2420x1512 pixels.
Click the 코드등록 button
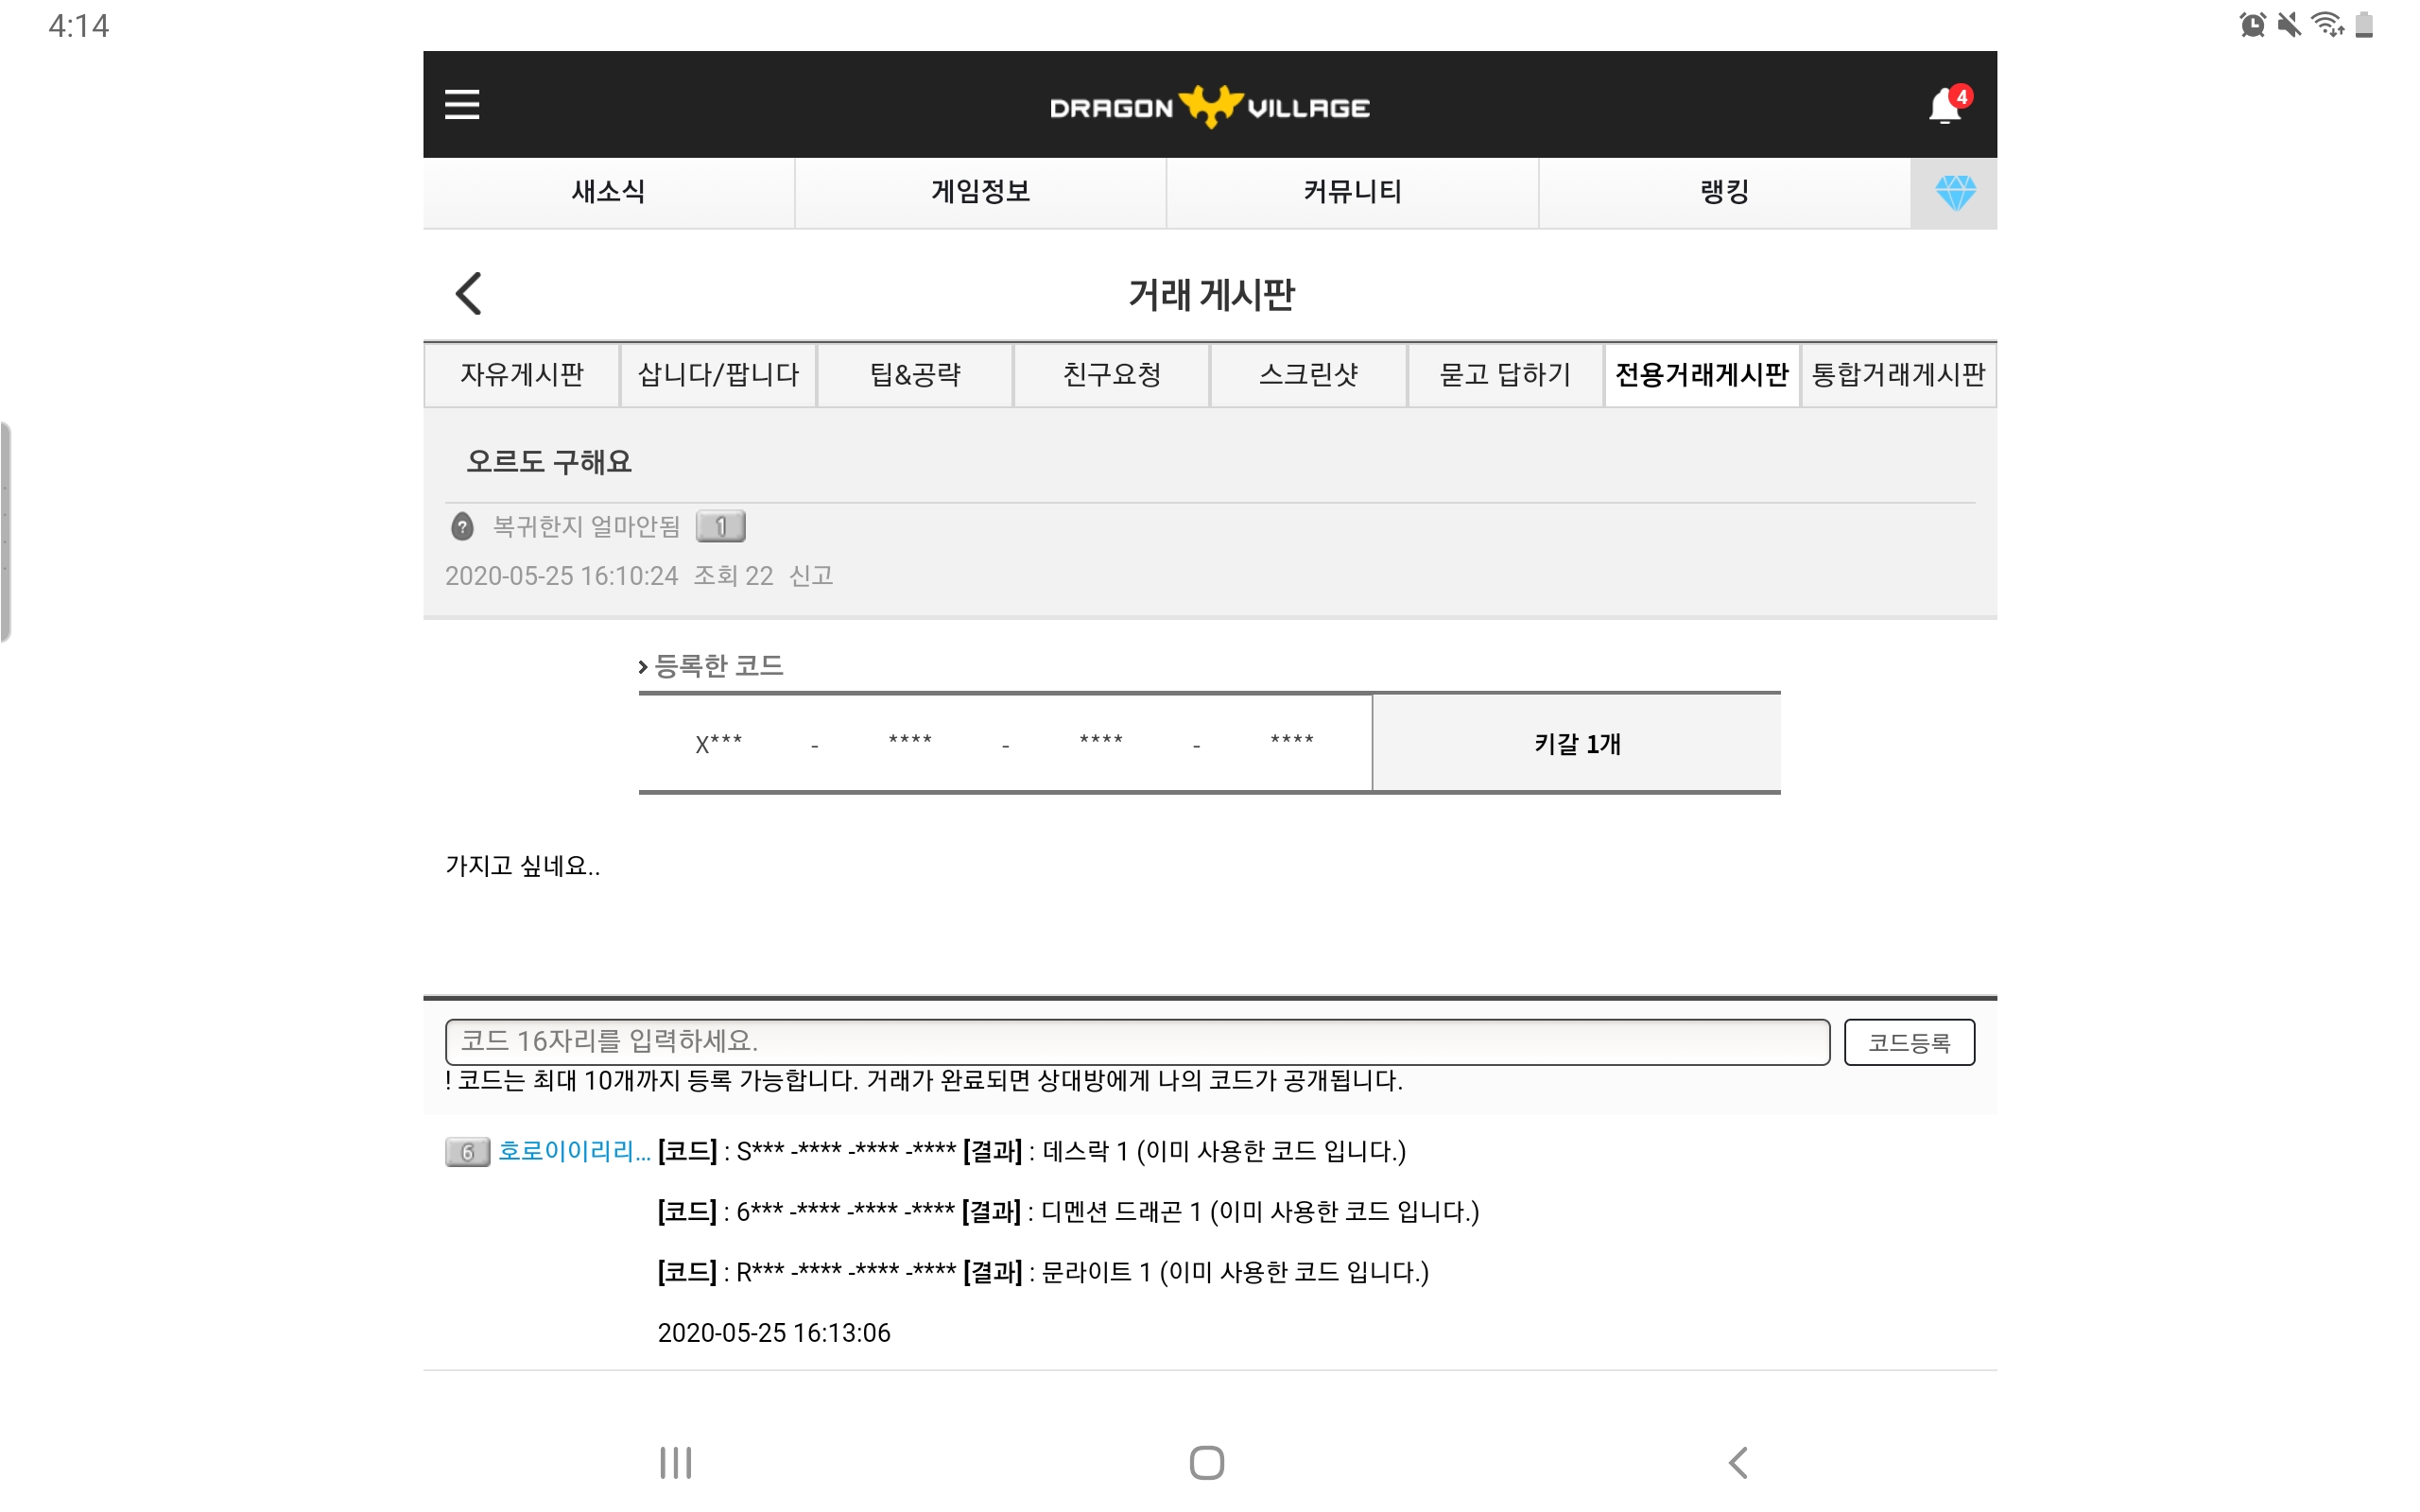[x=1909, y=1043]
